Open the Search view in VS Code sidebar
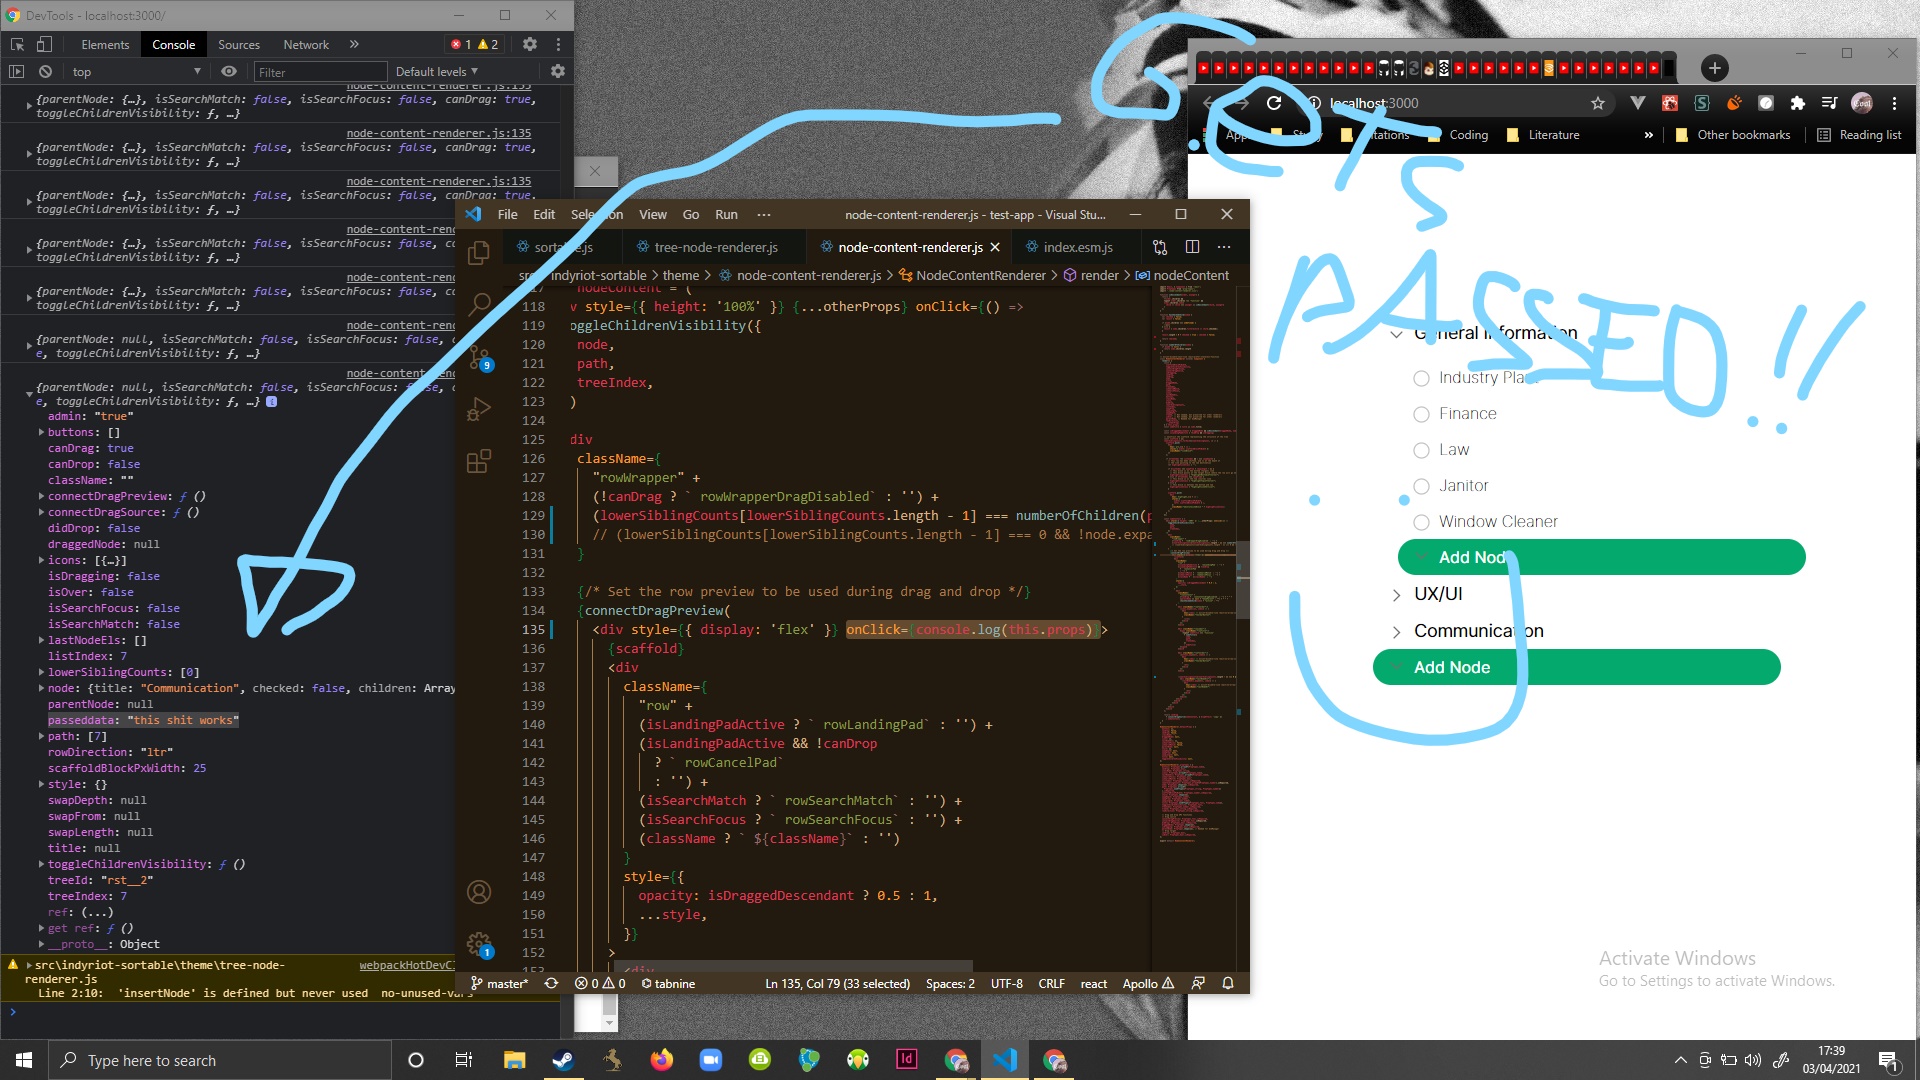The width and height of the screenshot is (1920, 1080). click(x=480, y=305)
